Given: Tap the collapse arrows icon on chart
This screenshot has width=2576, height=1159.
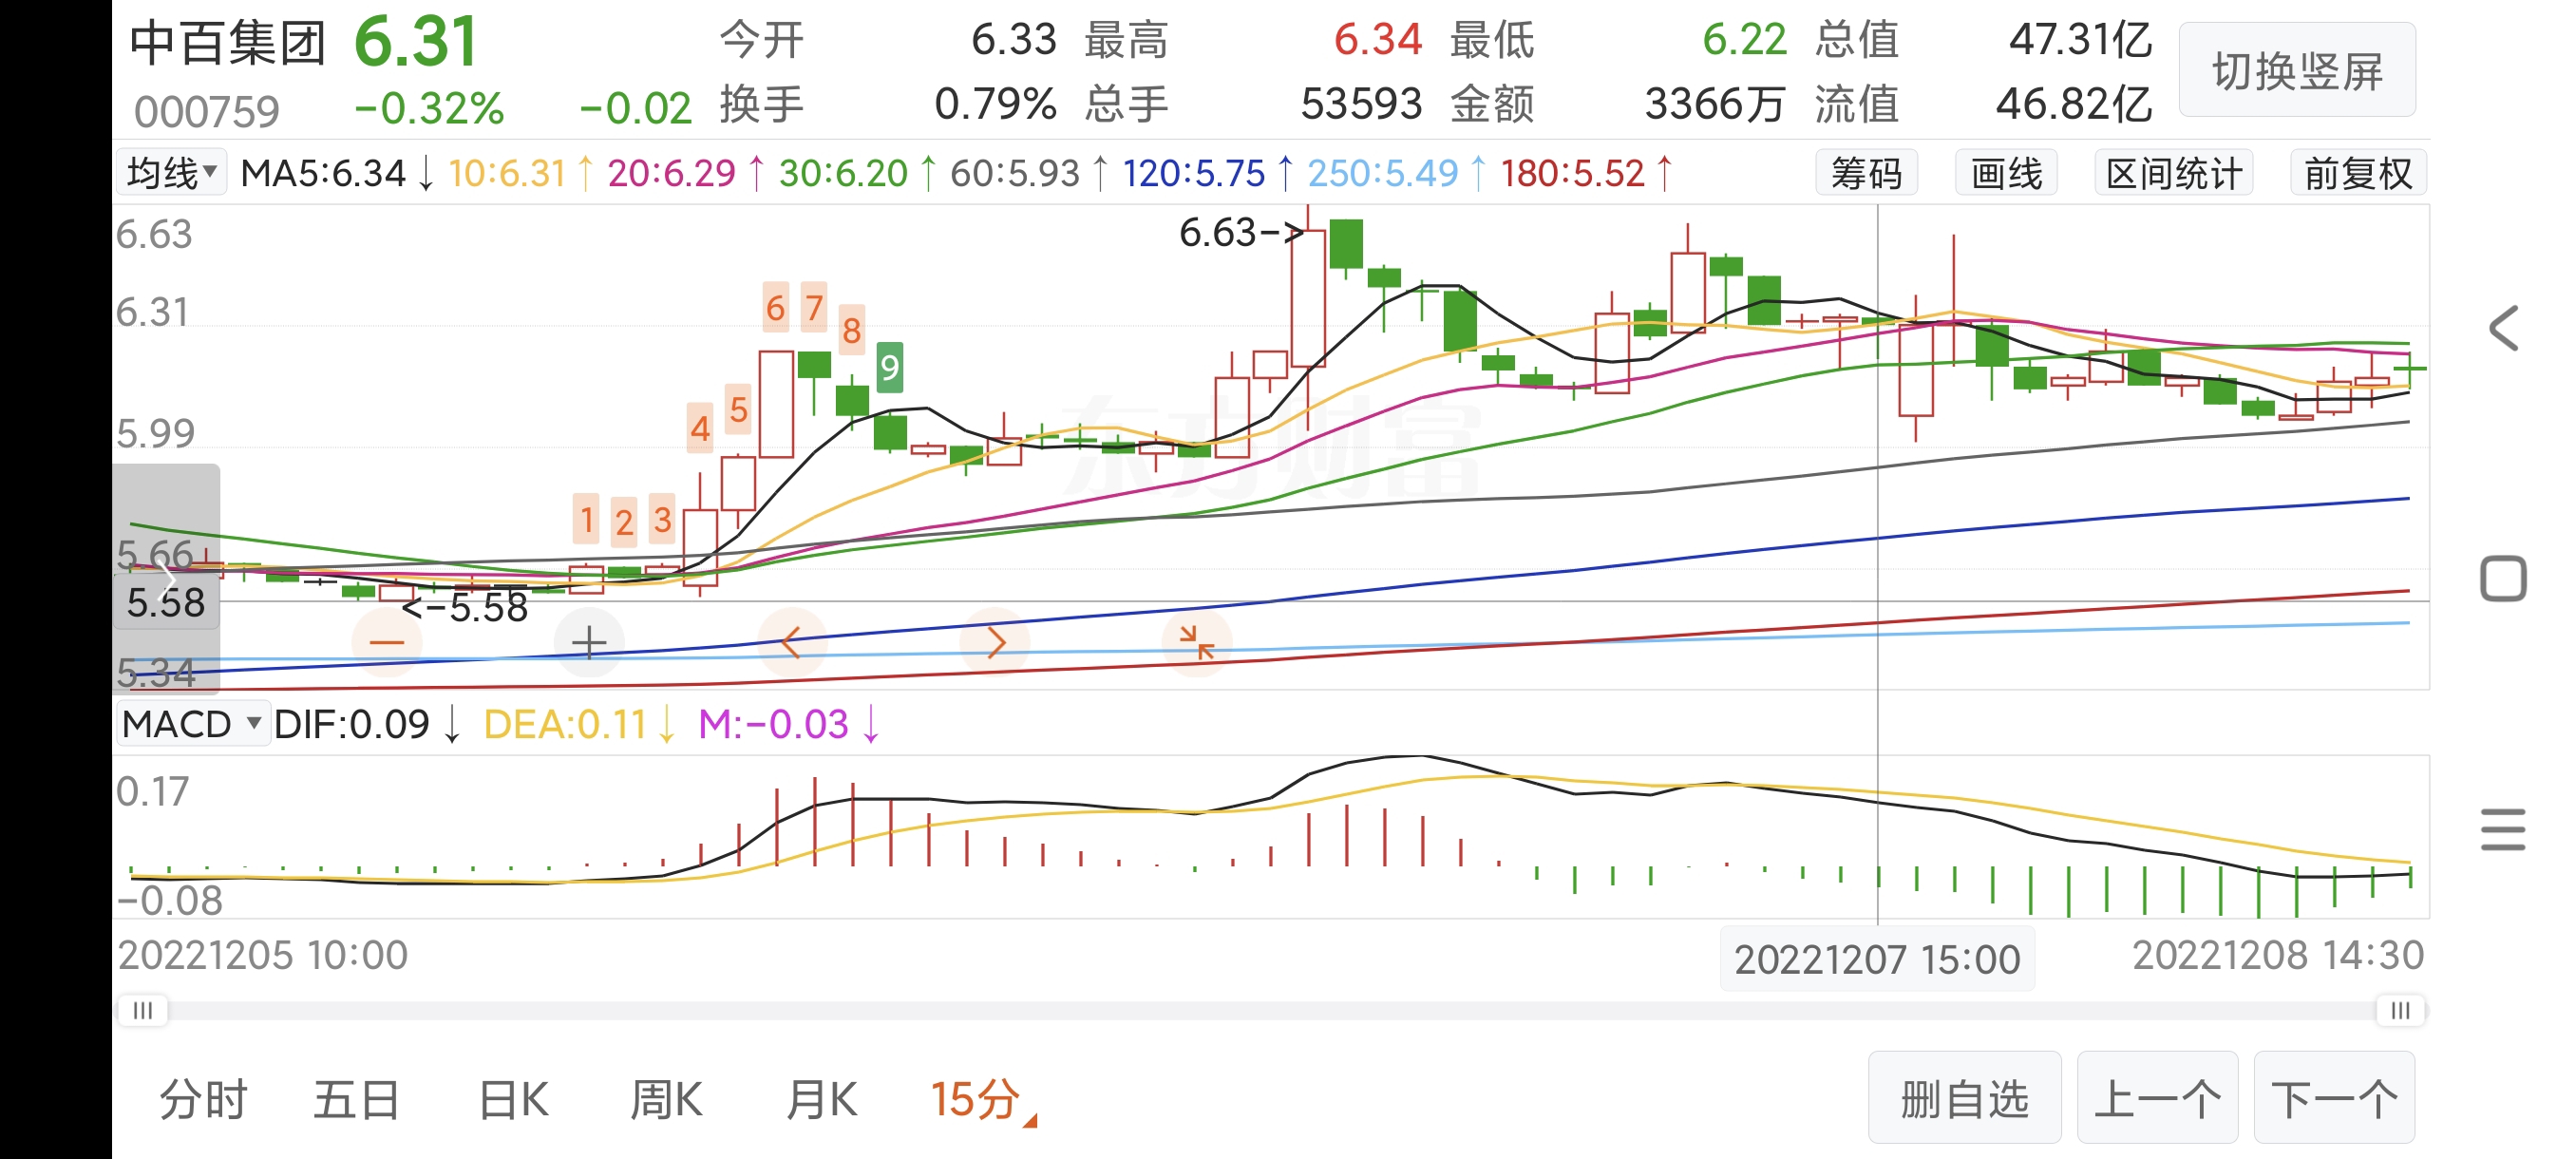Looking at the screenshot, I should (x=1196, y=642).
